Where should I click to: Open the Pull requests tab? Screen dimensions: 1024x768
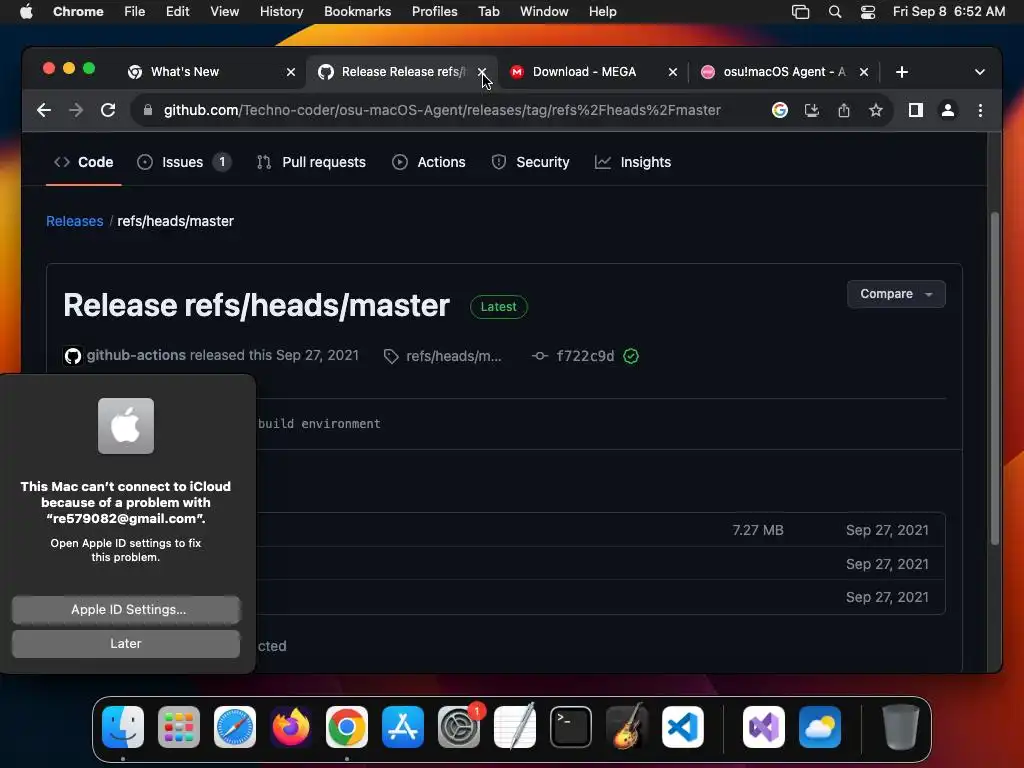click(x=312, y=162)
